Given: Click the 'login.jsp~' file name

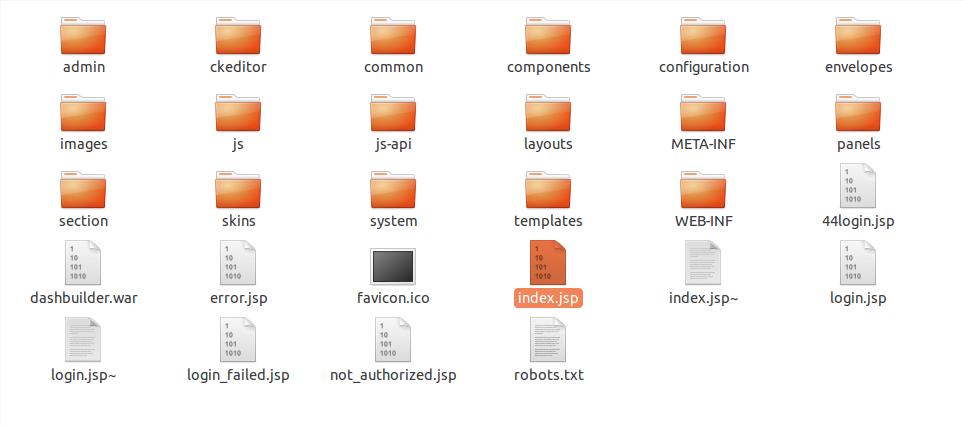Looking at the screenshot, I should click(84, 376).
